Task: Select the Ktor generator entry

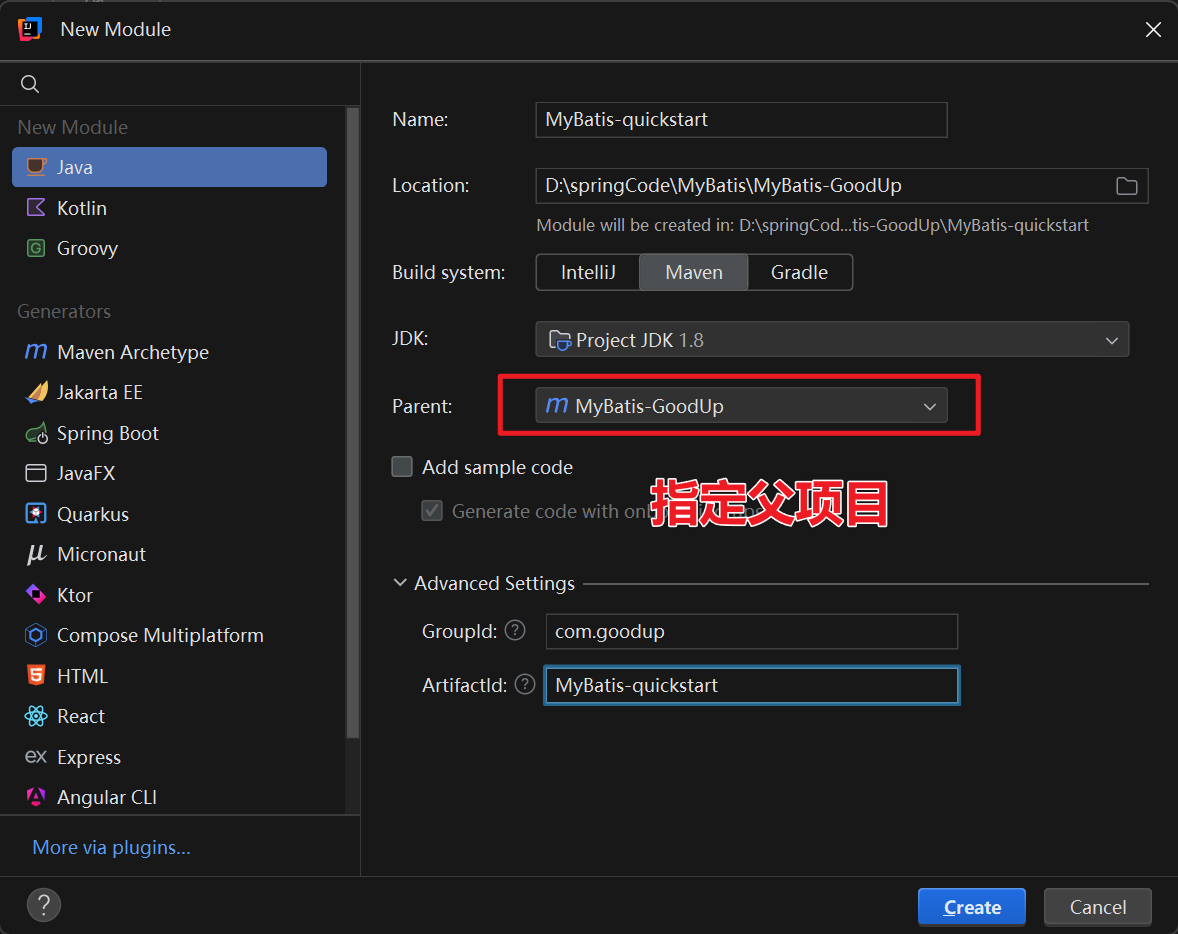Action: (x=169, y=594)
